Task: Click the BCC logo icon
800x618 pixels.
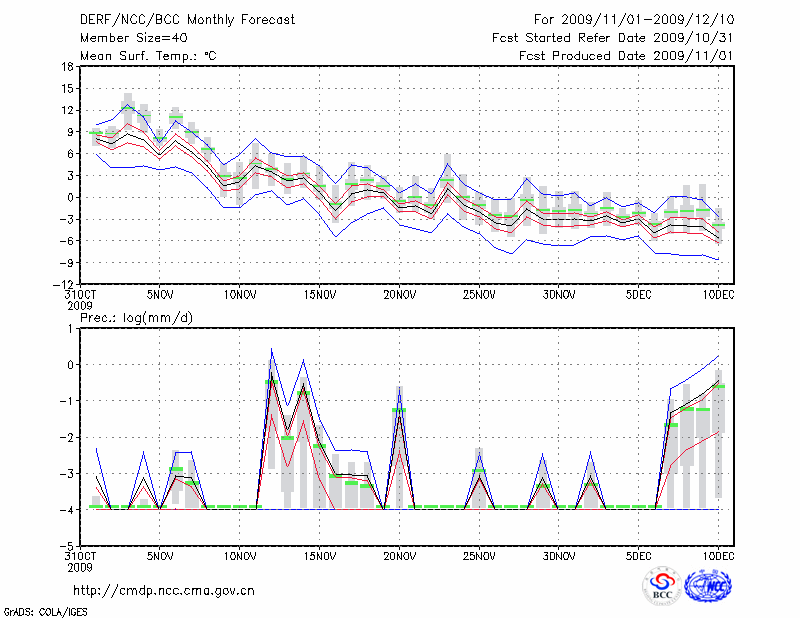Action: point(661,587)
